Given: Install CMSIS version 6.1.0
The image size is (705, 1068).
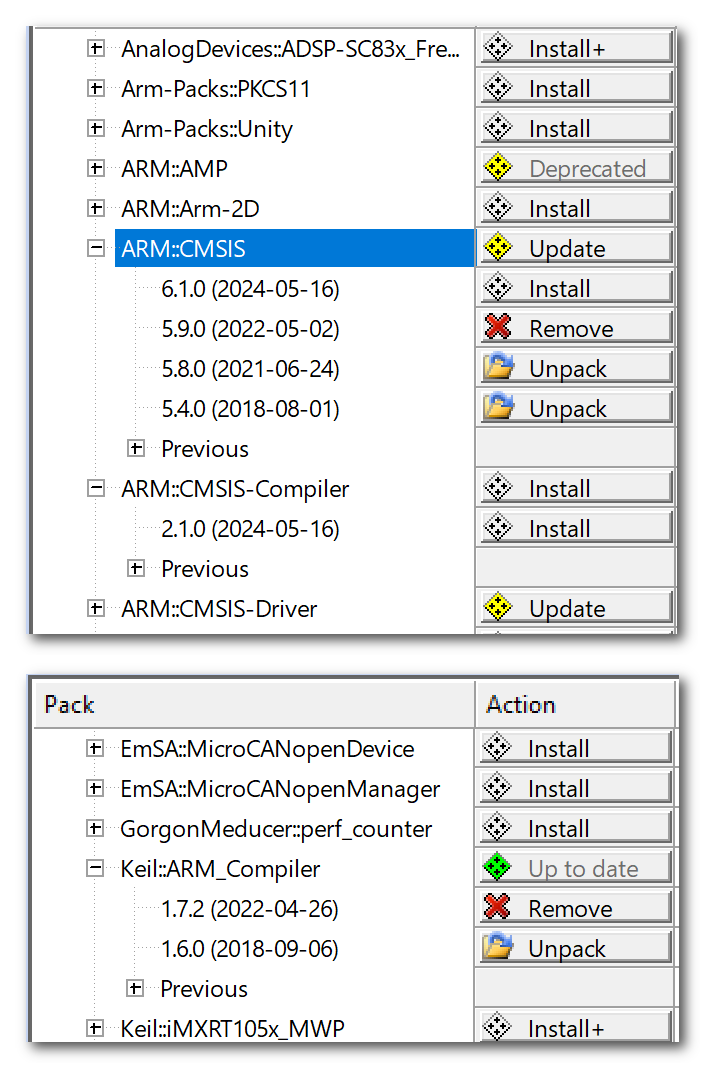Looking at the screenshot, I should click(x=576, y=288).
